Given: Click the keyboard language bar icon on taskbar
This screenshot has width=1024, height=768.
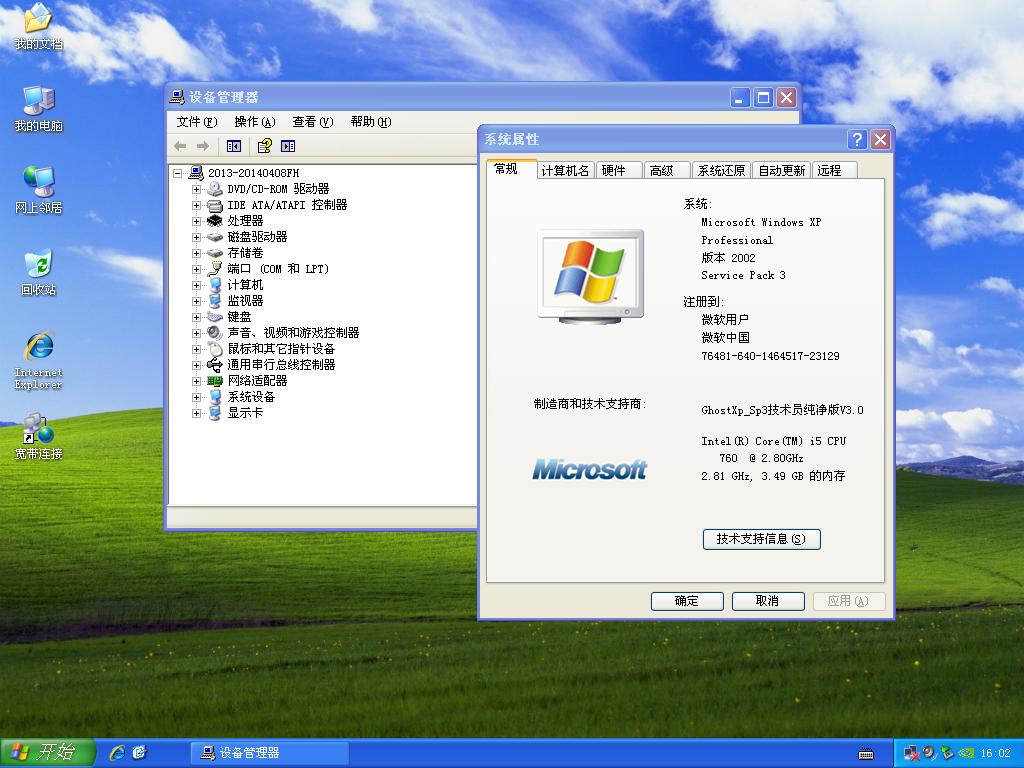Looking at the screenshot, I should (866, 754).
